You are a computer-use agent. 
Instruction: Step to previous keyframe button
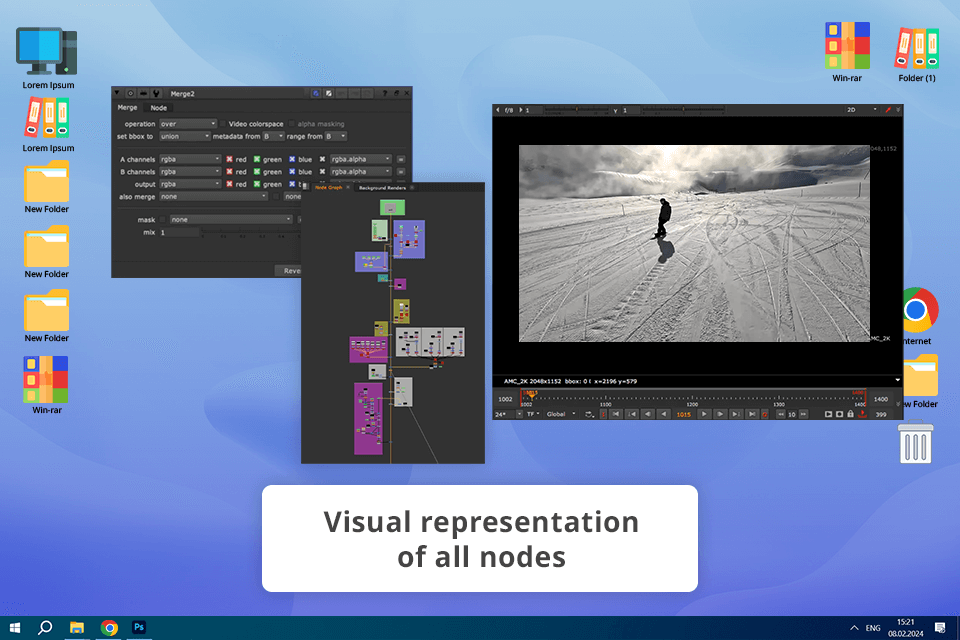(x=632, y=414)
